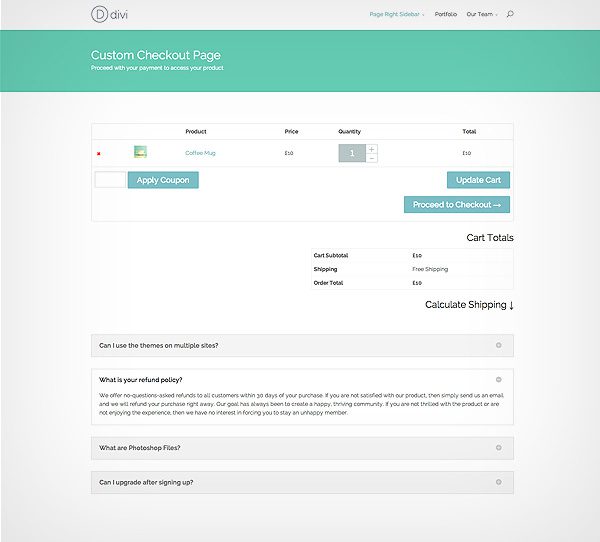The height and width of the screenshot is (542, 600).
Task: Click the Divi logo
Action: (x=109, y=15)
